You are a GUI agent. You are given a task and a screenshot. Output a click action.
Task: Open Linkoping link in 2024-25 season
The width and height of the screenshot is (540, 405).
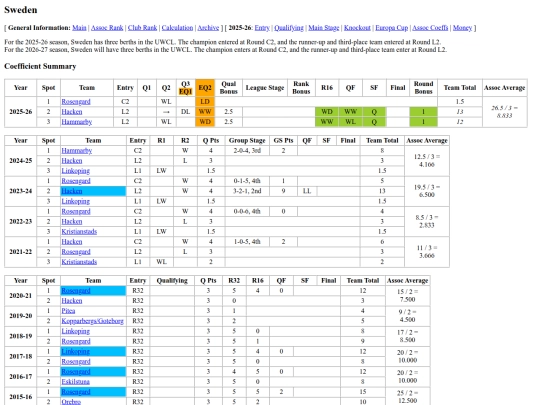tap(76, 171)
